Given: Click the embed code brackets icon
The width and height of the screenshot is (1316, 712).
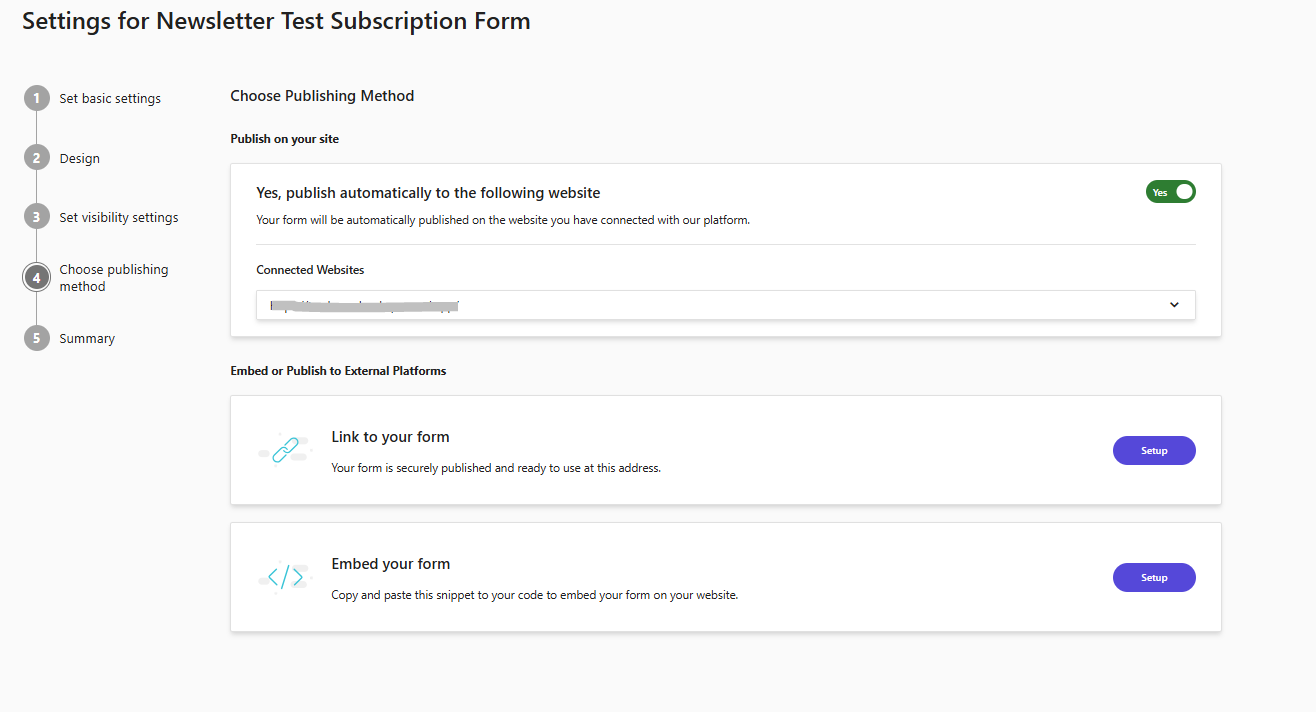Looking at the screenshot, I should 285,577.
